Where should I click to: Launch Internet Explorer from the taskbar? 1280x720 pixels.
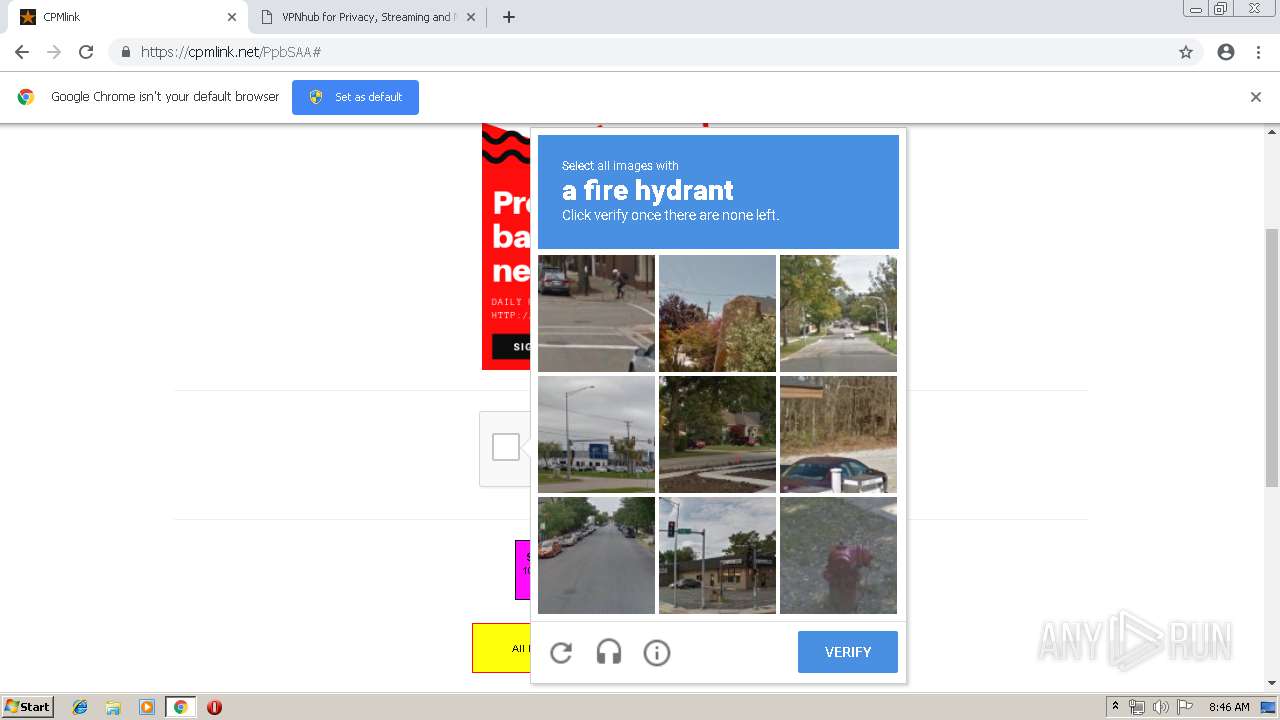(x=80, y=707)
